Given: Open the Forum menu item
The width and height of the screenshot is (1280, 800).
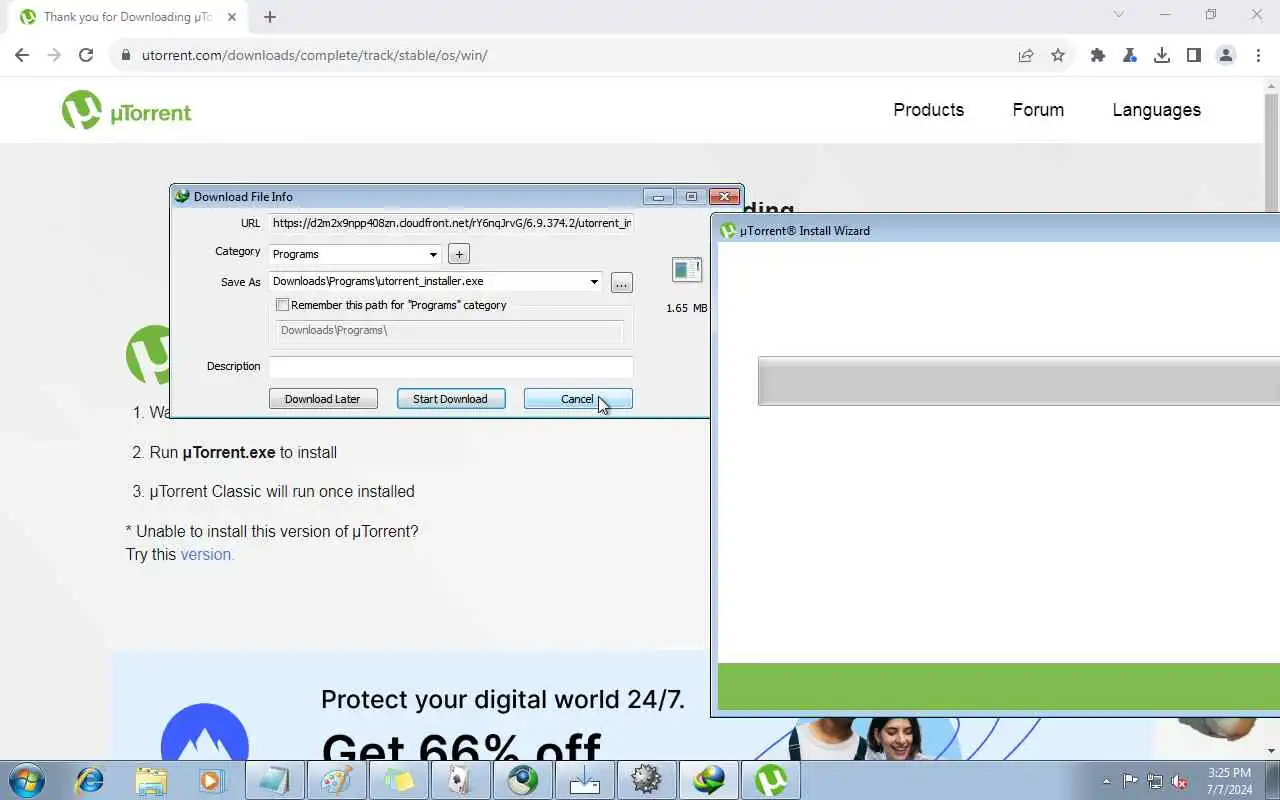Looking at the screenshot, I should [x=1038, y=110].
